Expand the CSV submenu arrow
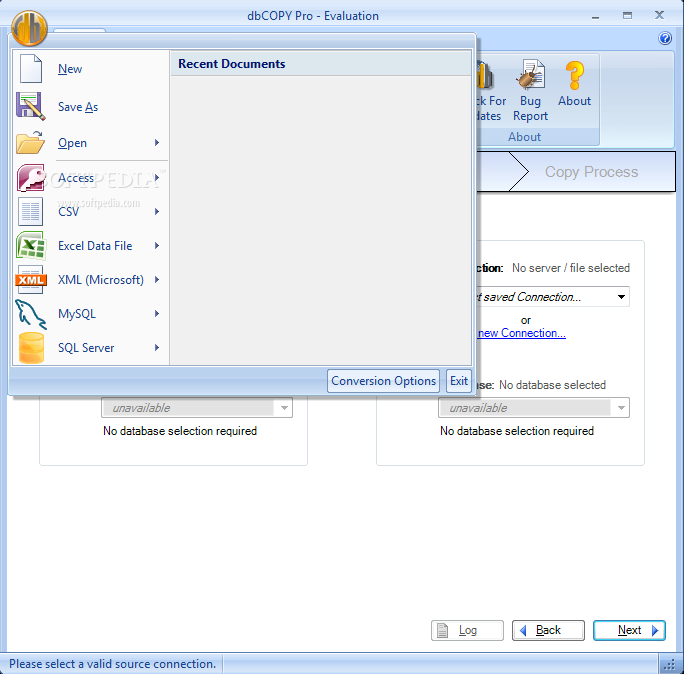 (157, 212)
